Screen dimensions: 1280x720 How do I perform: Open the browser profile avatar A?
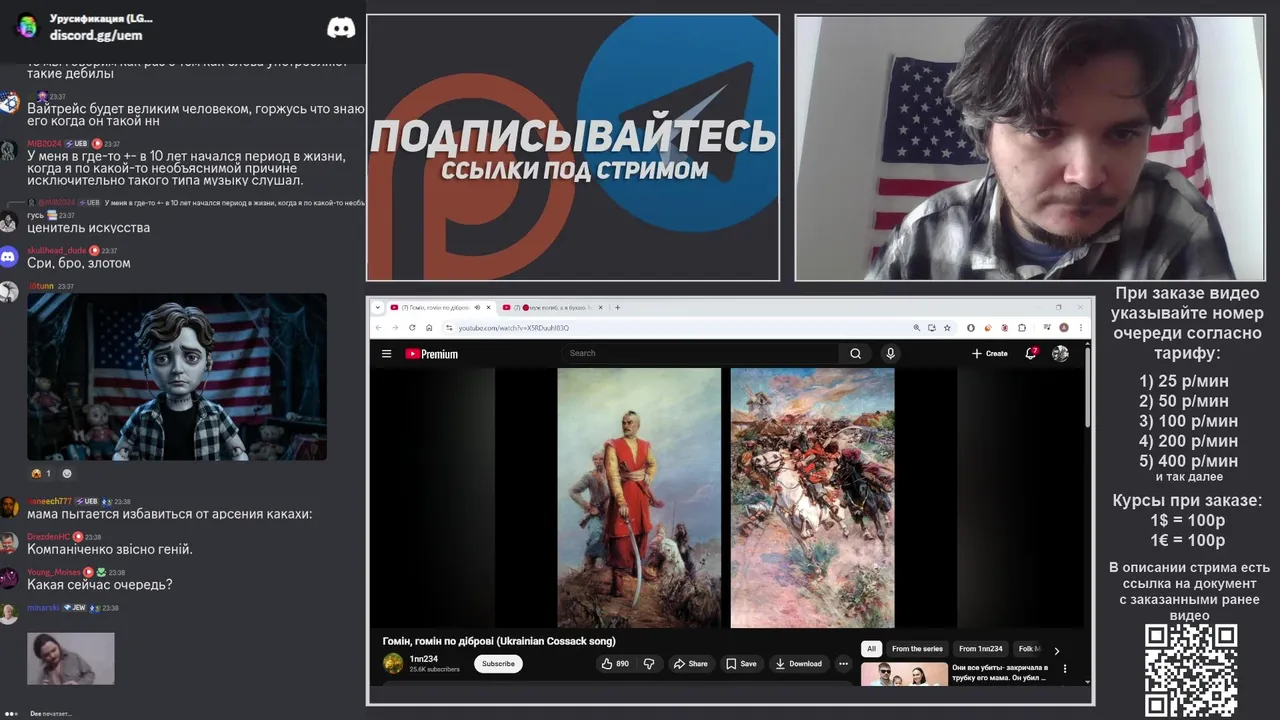click(x=1064, y=328)
